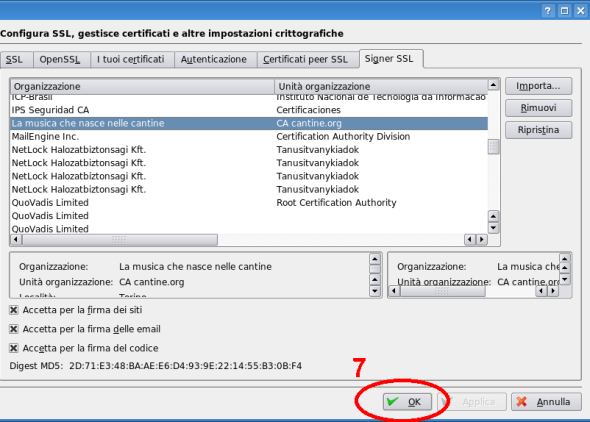The image size is (590, 422).
Task: Sort list by Organizzazione column header
Action: click(x=142, y=87)
